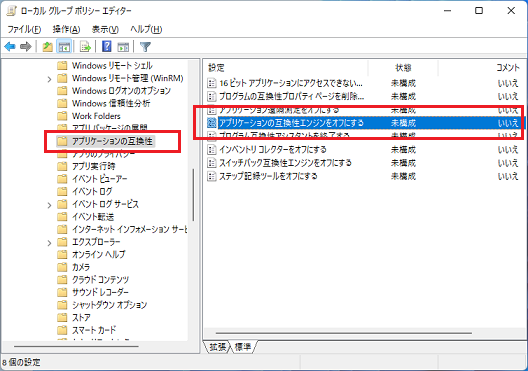The width and height of the screenshot is (528, 371).
Task: Click いいえ comment of インベントリ コレクター row
Action: pos(508,149)
